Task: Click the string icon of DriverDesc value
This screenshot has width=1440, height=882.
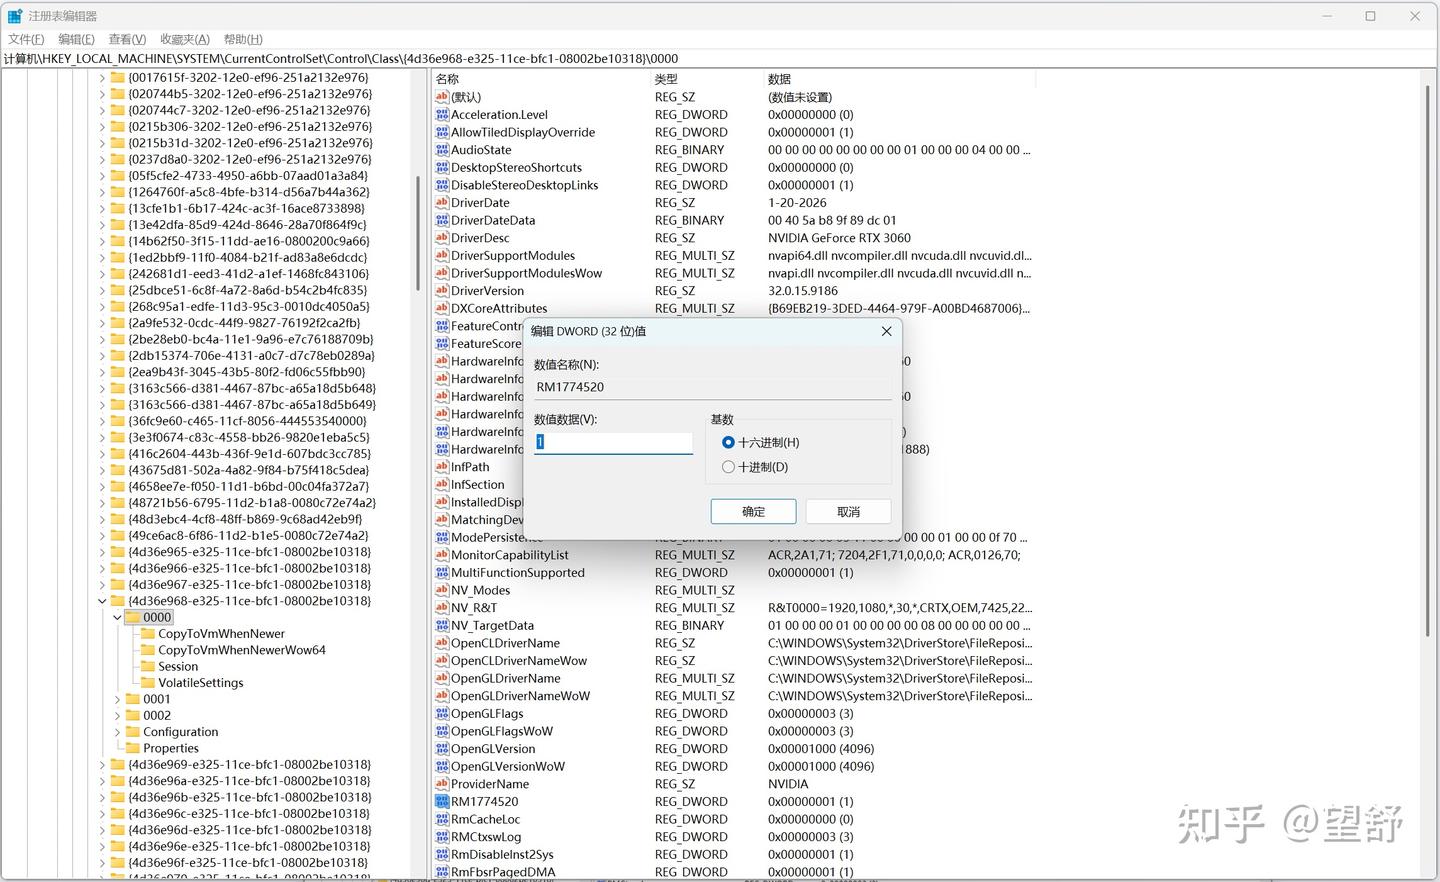Action: coord(442,238)
